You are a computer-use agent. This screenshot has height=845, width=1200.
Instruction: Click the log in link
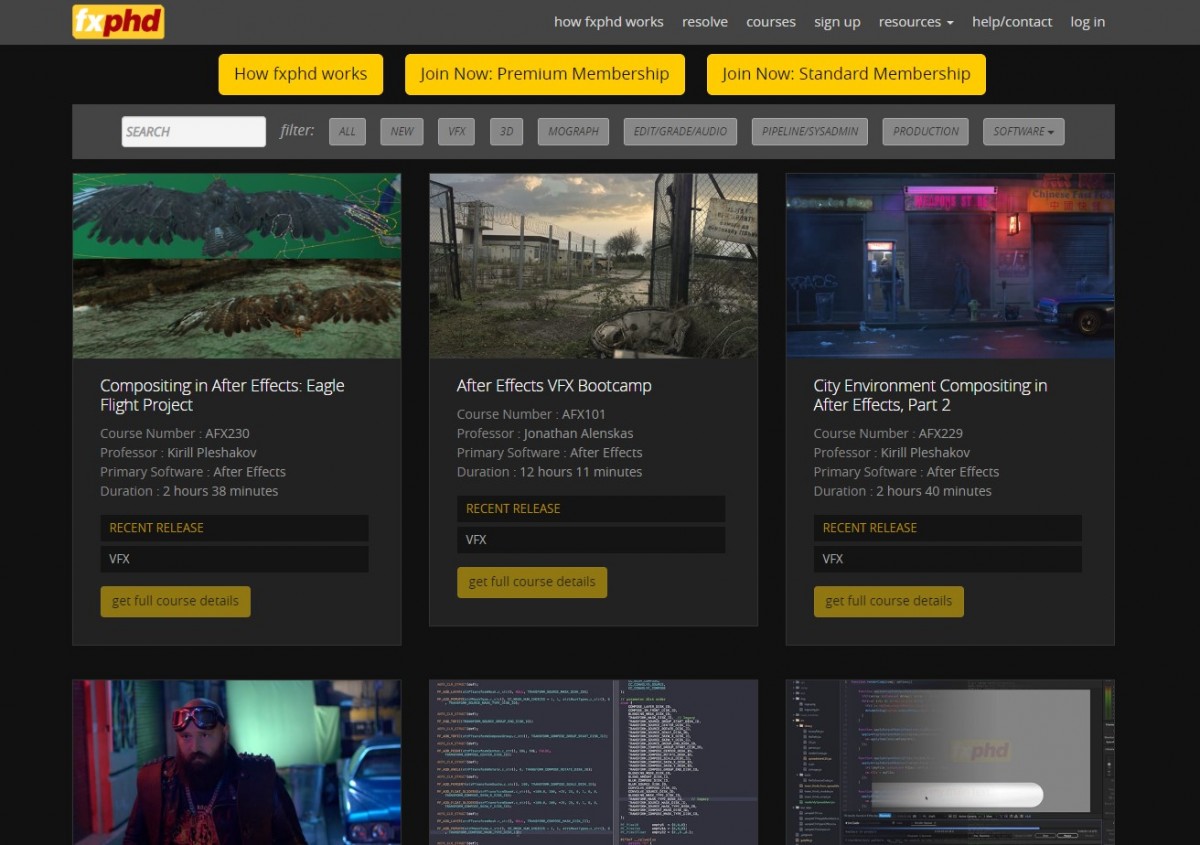tap(1088, 22)
